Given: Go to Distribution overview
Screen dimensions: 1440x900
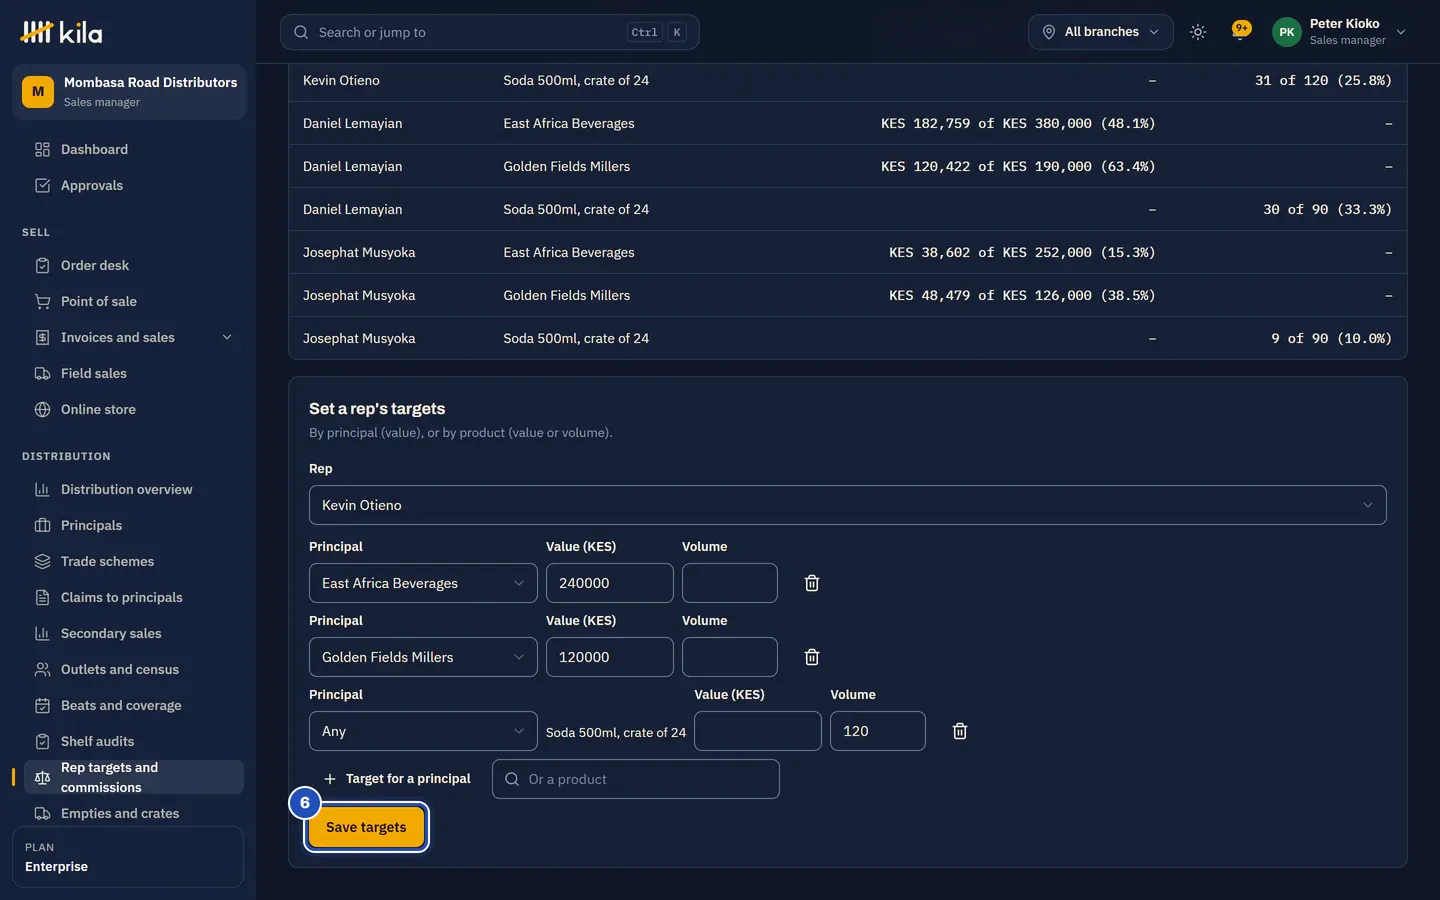Looking at the screenshot, I should pos(133,490).
